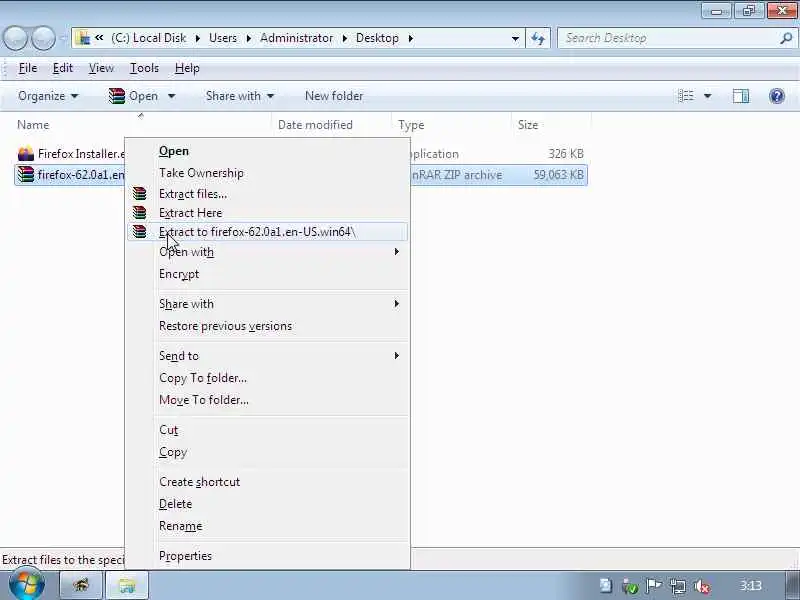Viewport: 800px width, 600px height.
Task: Click the Help question mark icon
Action: [x=777, y=96]
